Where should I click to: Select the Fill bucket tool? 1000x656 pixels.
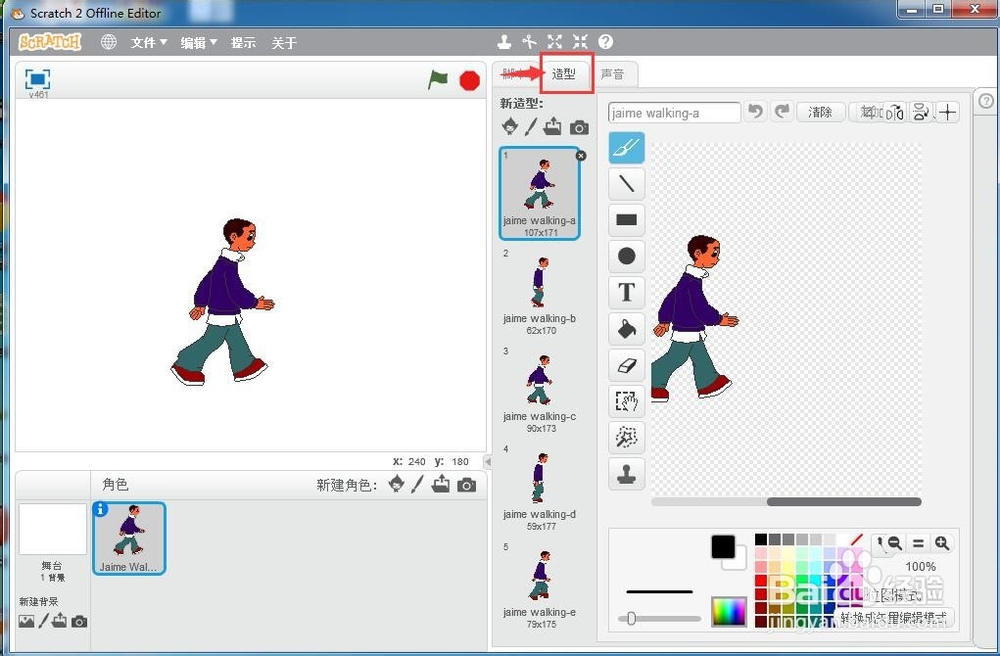coord(626,329)
